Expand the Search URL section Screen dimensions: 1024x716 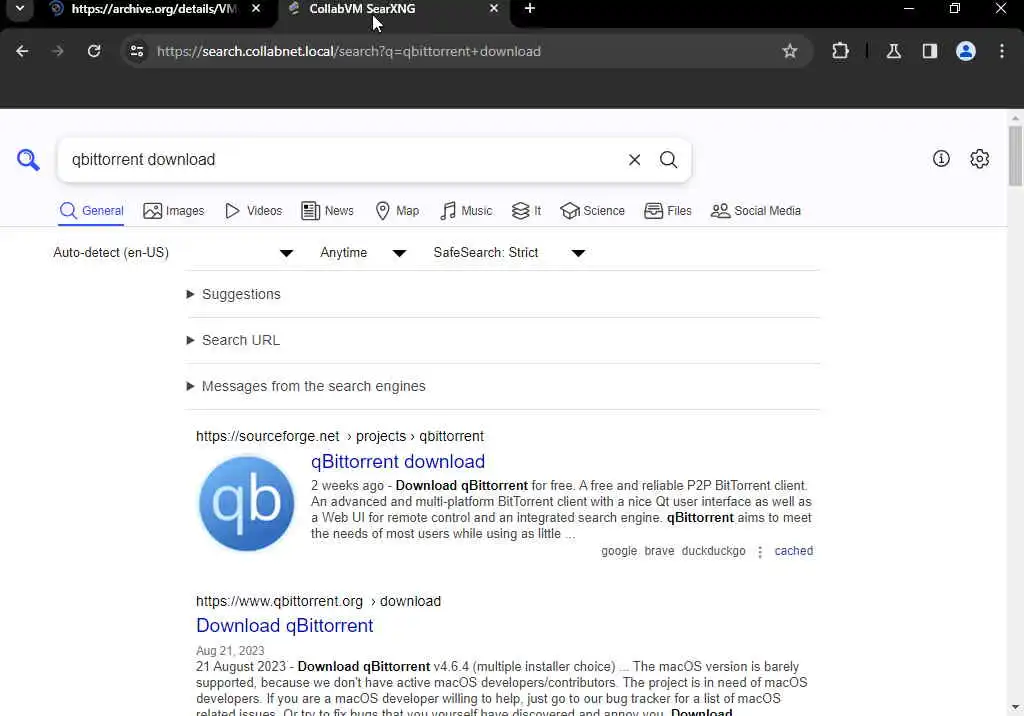[233, 340]
